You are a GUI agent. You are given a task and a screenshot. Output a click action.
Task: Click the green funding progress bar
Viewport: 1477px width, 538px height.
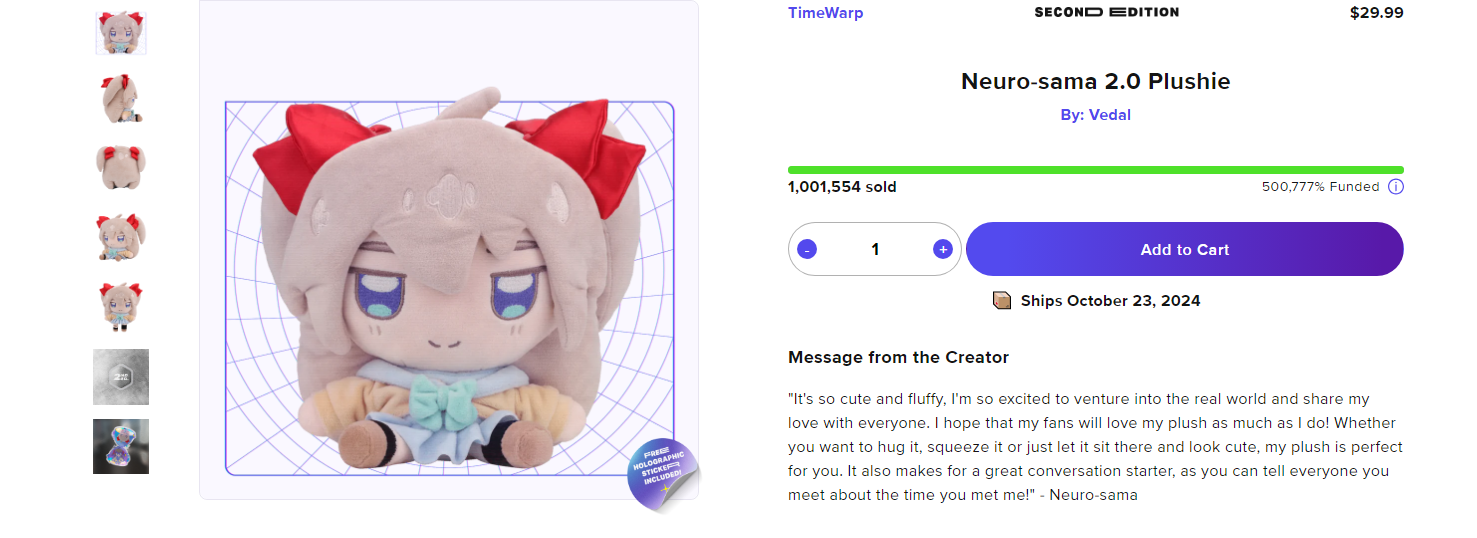pyautogui.click(x=1095, y=170)
